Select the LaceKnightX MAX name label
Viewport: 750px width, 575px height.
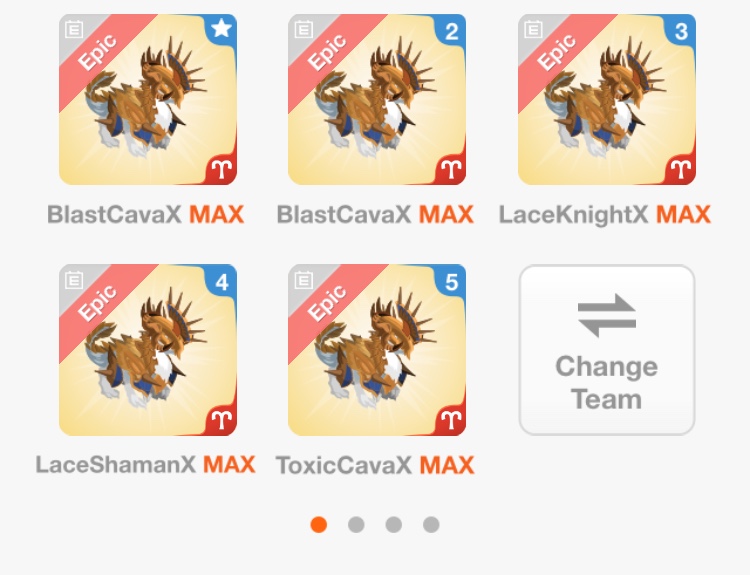605,214
